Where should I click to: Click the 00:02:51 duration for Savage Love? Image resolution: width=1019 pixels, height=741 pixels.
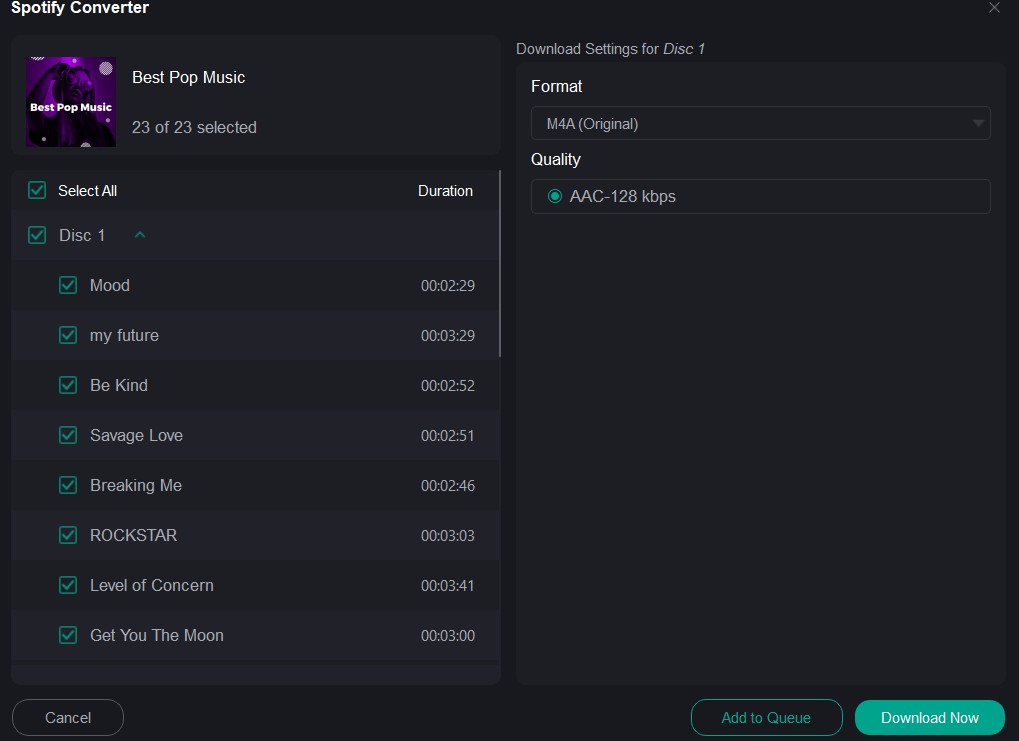click(x=448, y=436)
